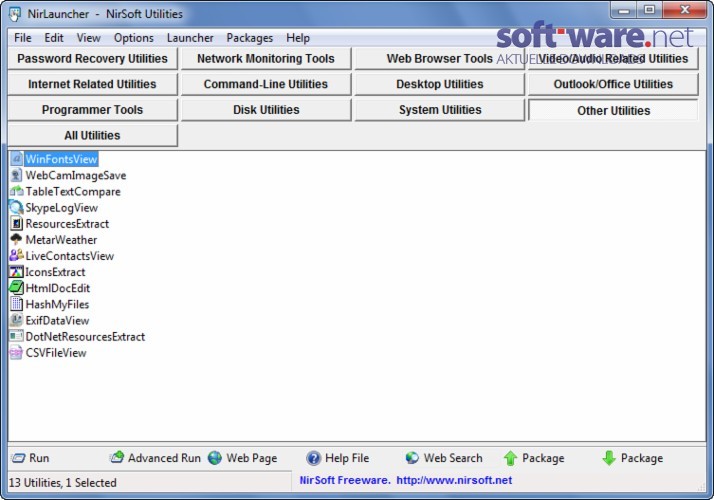
Task: Select DotNetResourcesExtract text in the list
Action: [x=85, y=337]
